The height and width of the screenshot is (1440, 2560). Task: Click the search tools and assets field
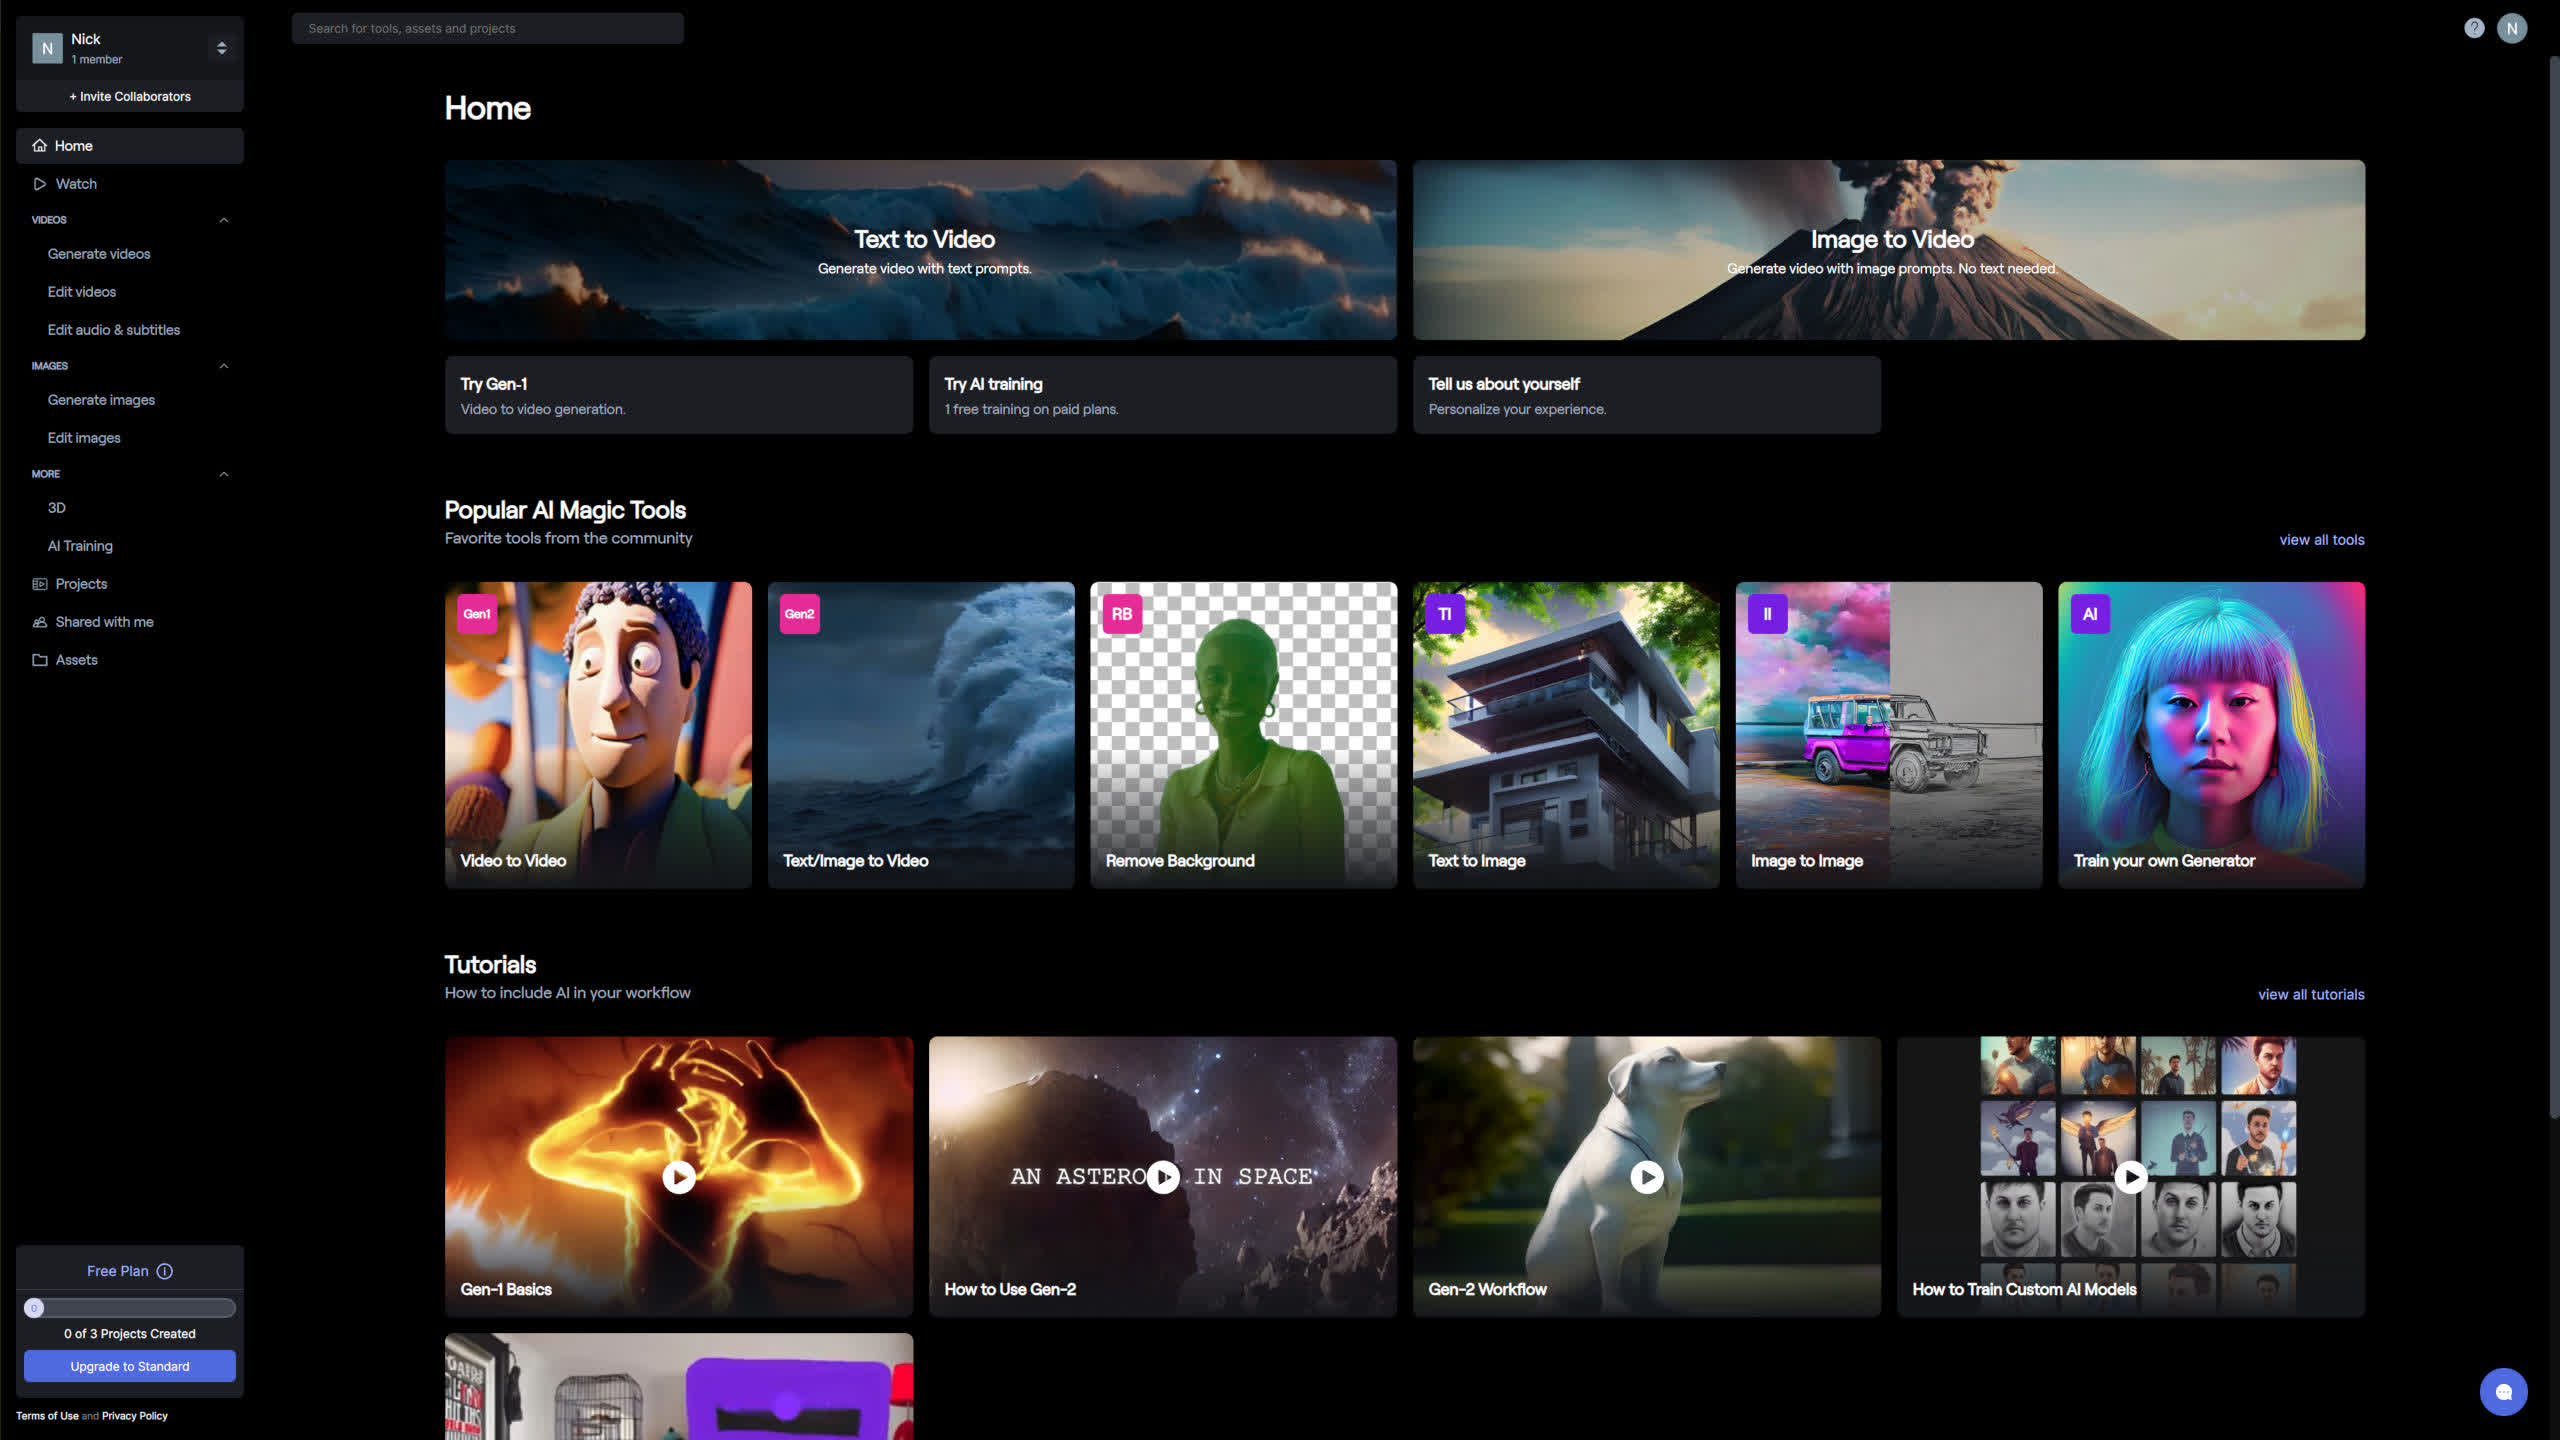488,28
